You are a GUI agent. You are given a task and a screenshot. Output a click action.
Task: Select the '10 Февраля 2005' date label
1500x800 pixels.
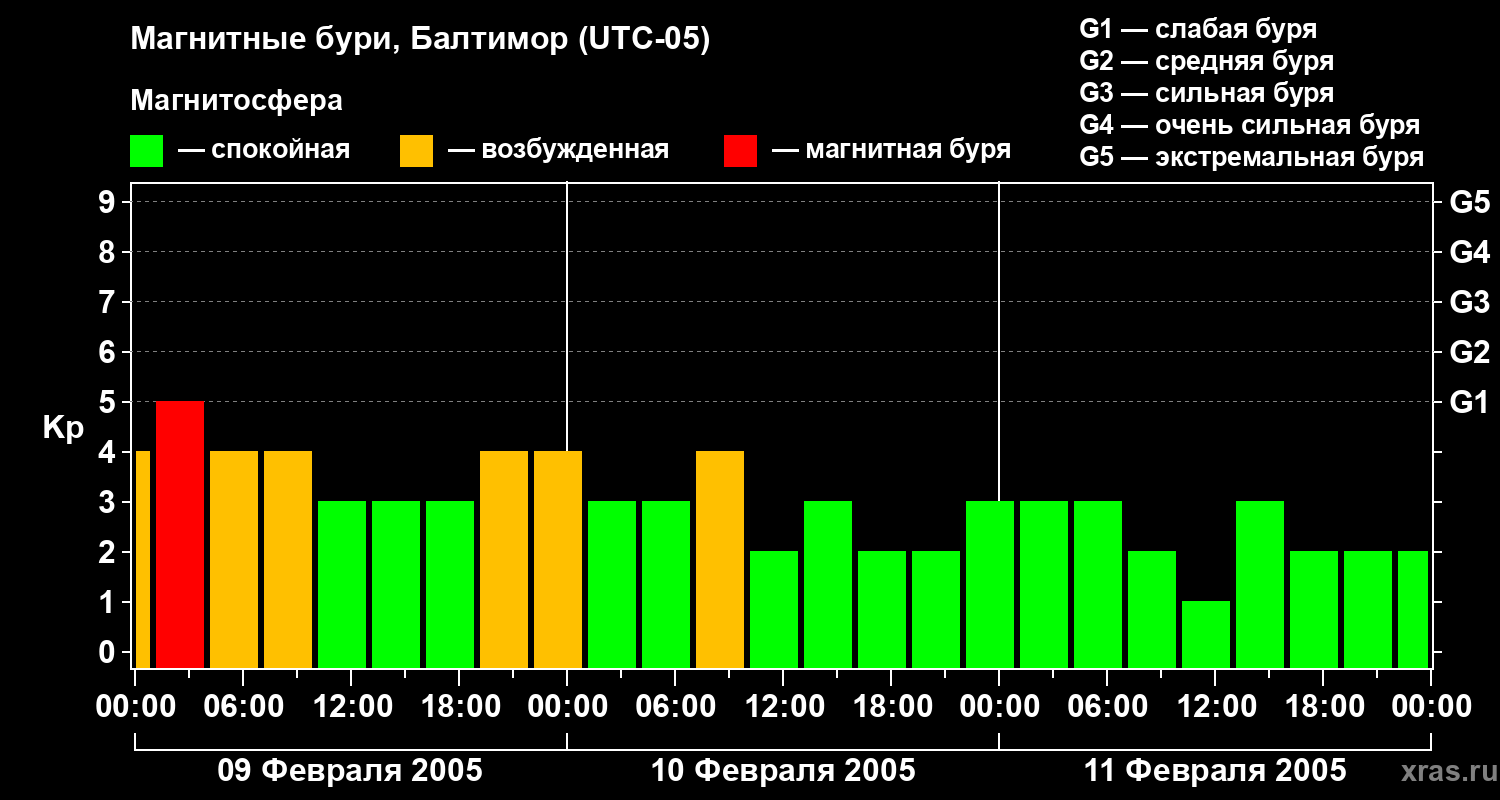point(783,771)
